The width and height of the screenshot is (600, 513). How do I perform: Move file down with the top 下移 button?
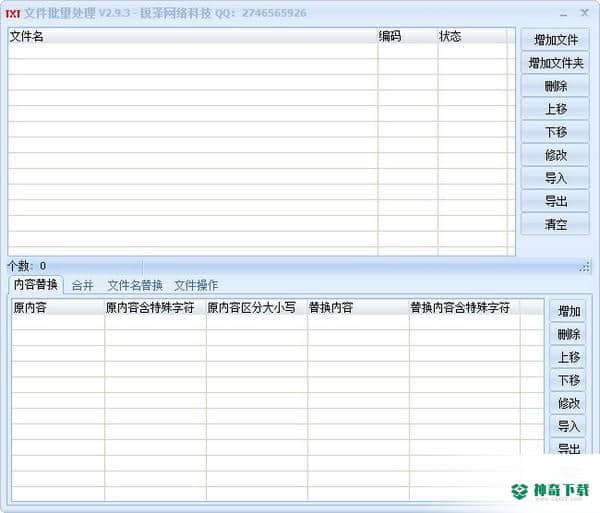(555, 132)
